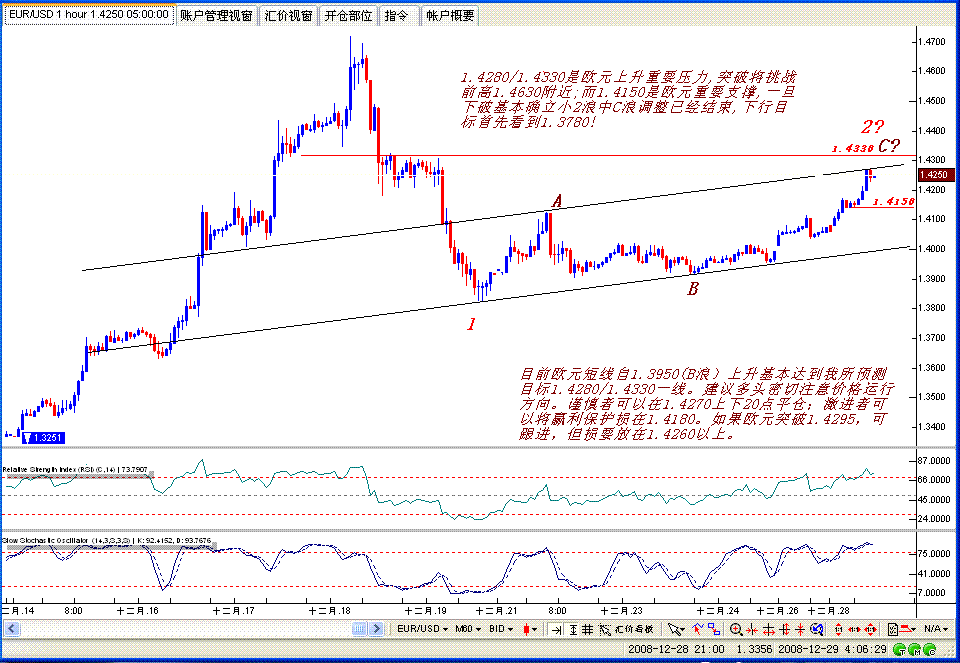This screenshot has width=960, height=663.
Task: Click the green M status indicator
Action: coord(915,649)
